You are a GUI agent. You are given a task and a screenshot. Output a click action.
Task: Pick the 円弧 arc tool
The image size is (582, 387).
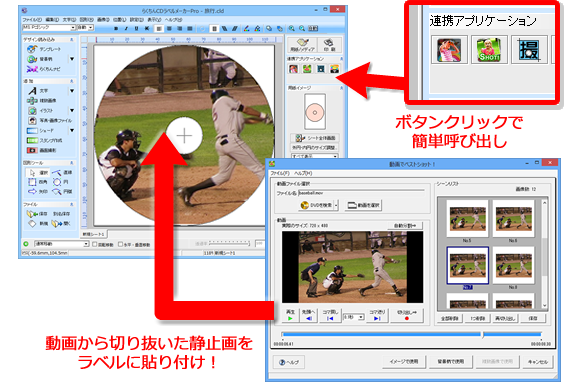(x=62, y=191)
